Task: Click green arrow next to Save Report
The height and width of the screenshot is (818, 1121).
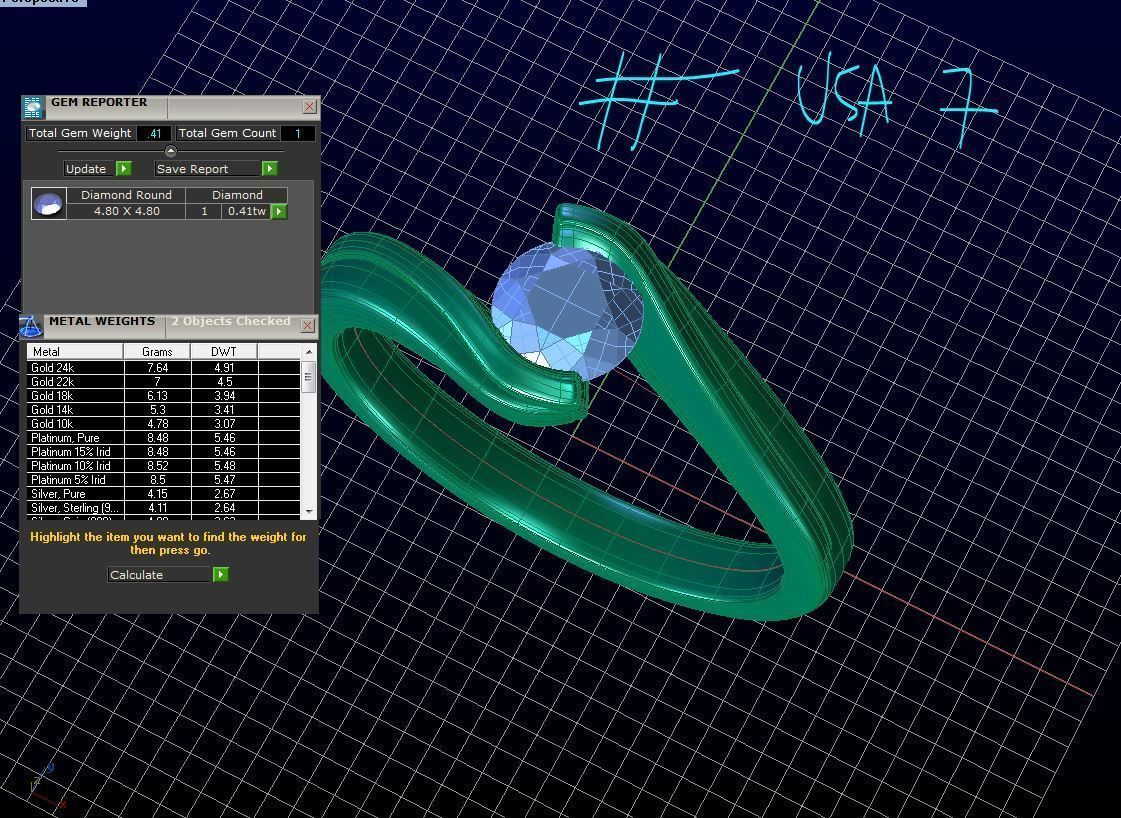Action: [x=270, y=169]
